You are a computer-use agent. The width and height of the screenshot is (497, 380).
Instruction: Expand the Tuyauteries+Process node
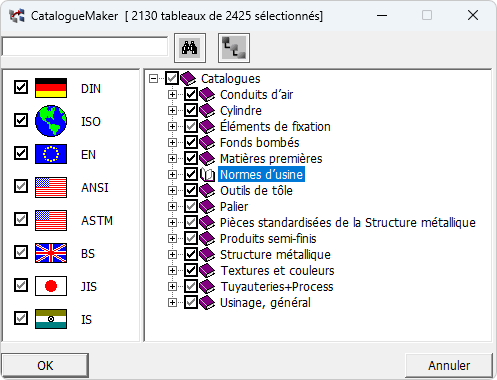point(172,287)
